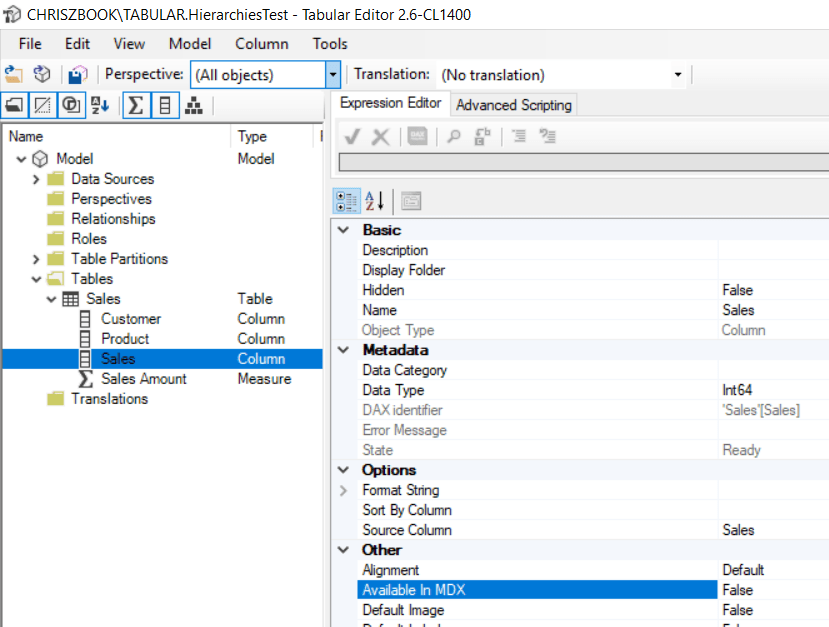The height and width of the screenshot is (627, 829).
Task: Click Relationships folder icon
Action: point(55,219)
